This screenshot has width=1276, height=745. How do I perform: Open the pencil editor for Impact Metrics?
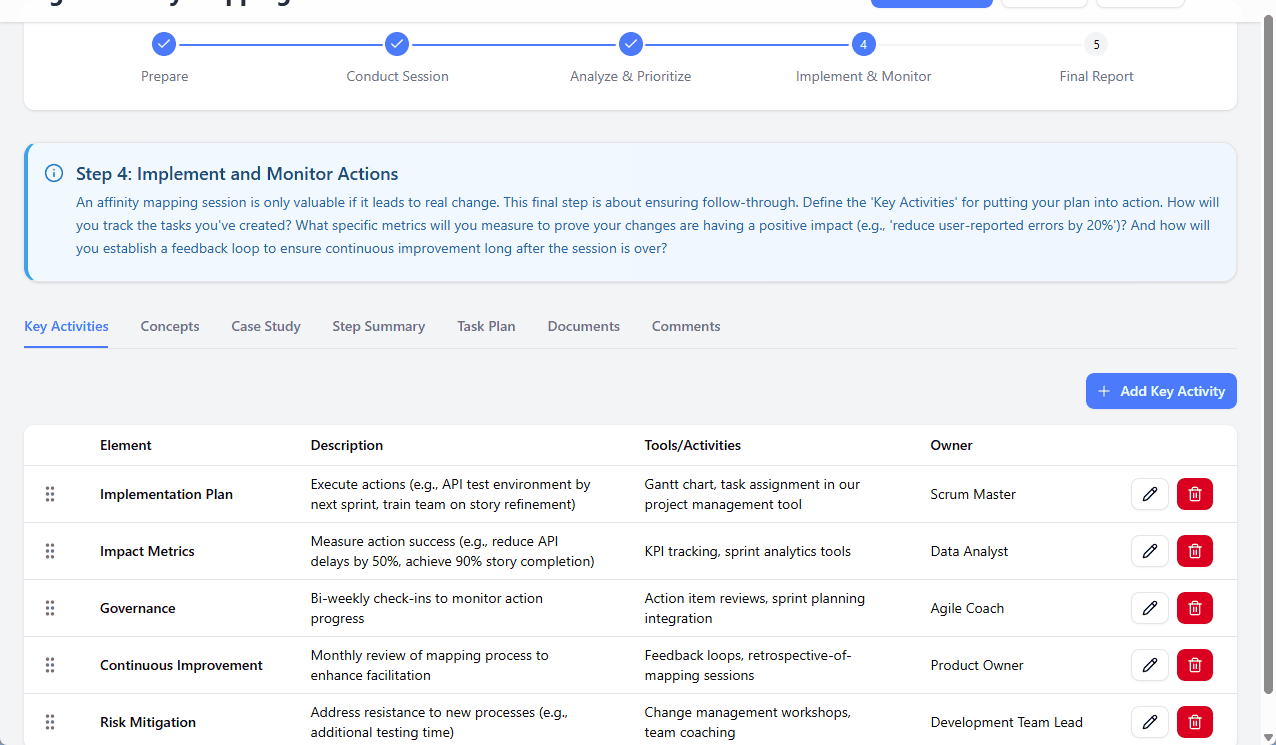1149,550
